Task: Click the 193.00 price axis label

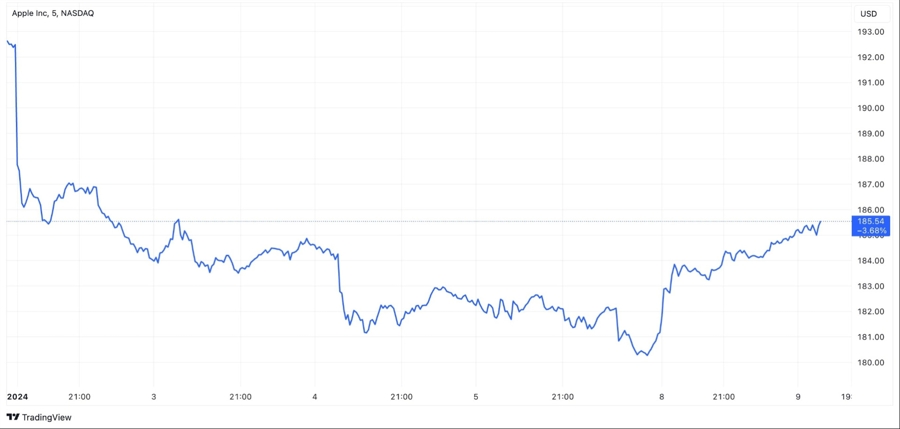Action: 871,32
